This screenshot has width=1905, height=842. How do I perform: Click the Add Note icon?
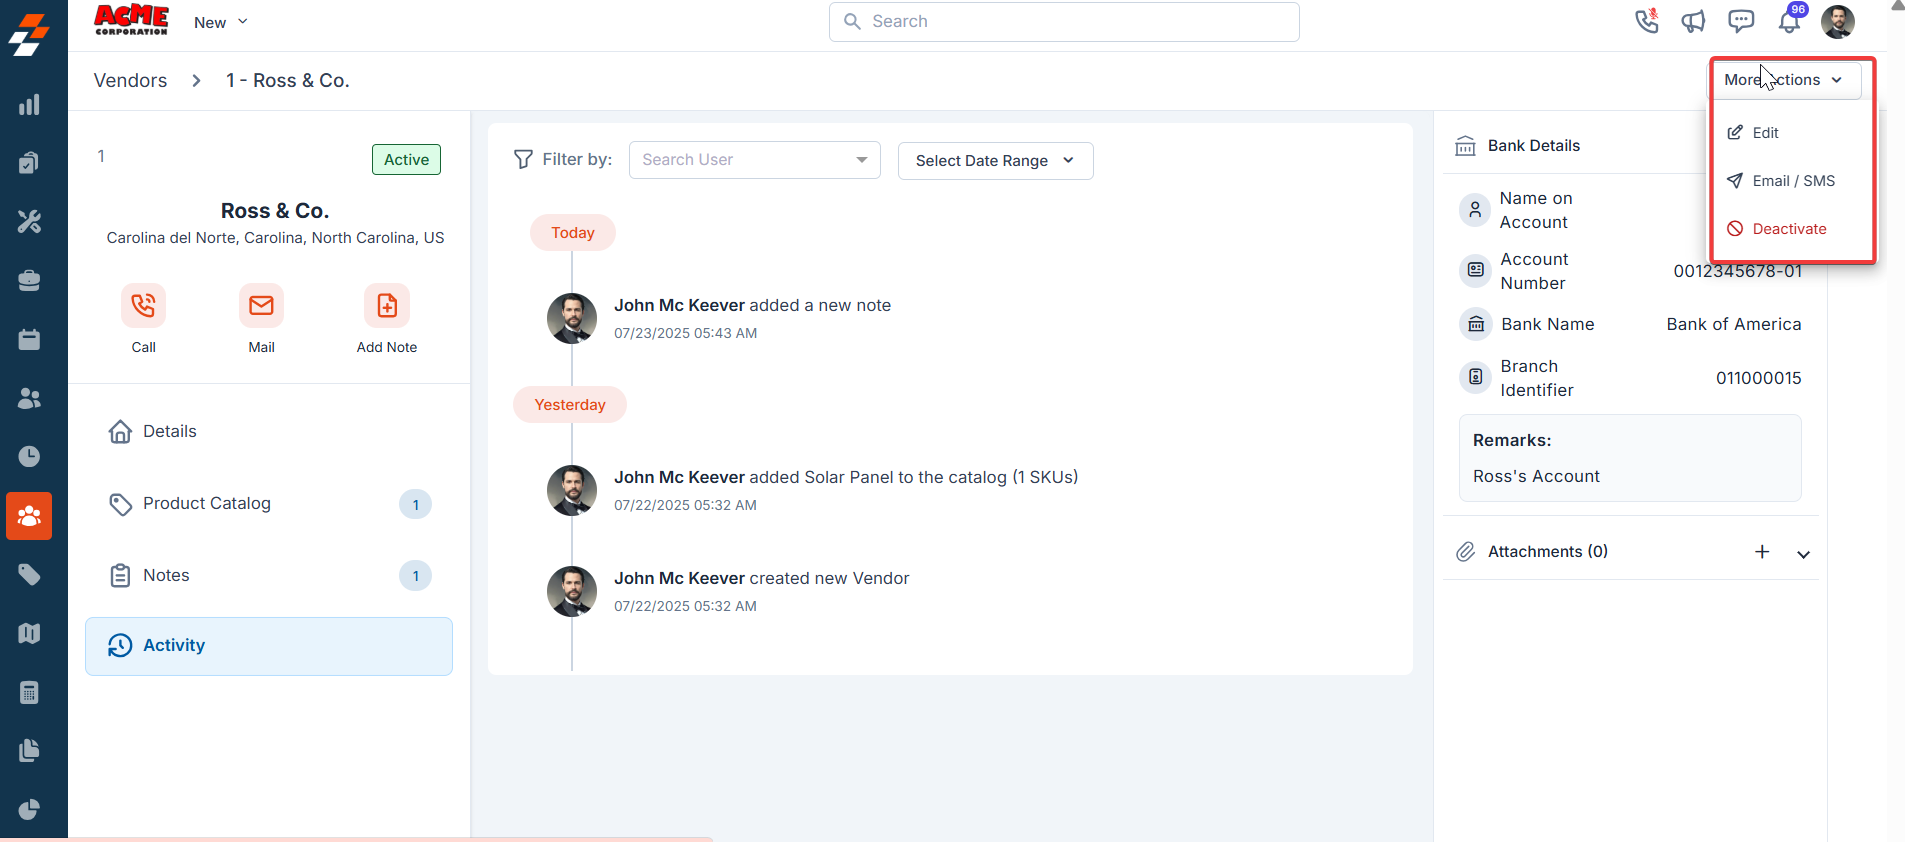tap(387, 305)
